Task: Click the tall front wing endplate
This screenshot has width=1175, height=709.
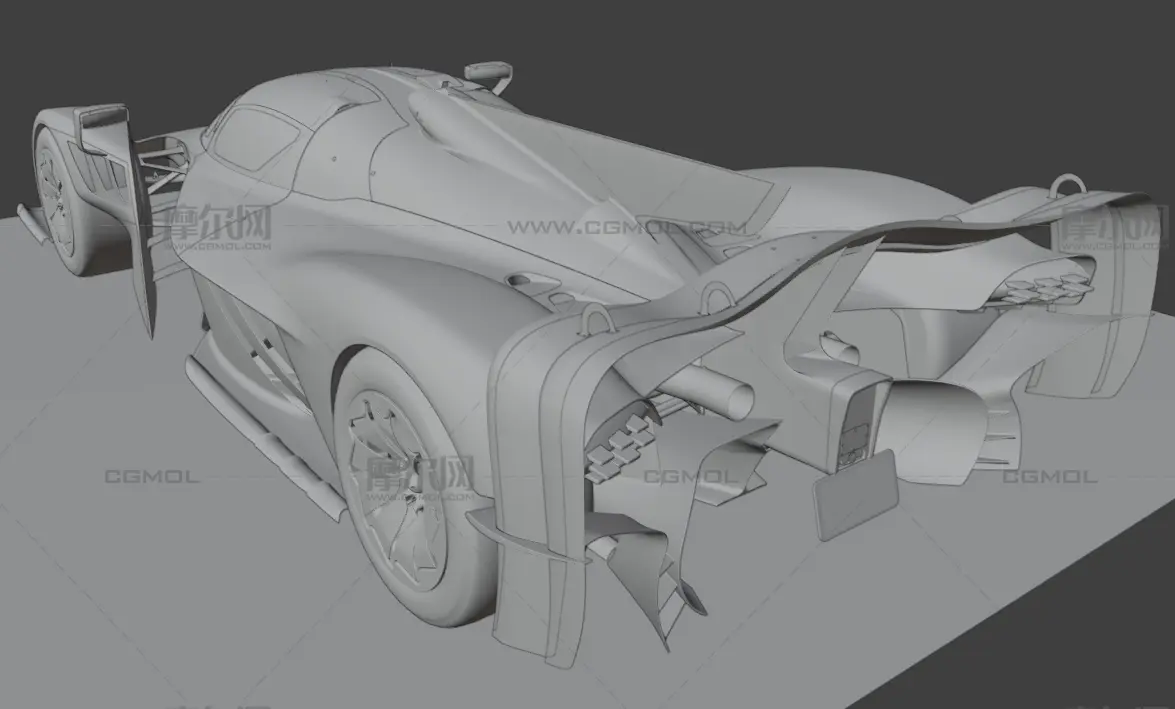Action: tap(138, 230)
